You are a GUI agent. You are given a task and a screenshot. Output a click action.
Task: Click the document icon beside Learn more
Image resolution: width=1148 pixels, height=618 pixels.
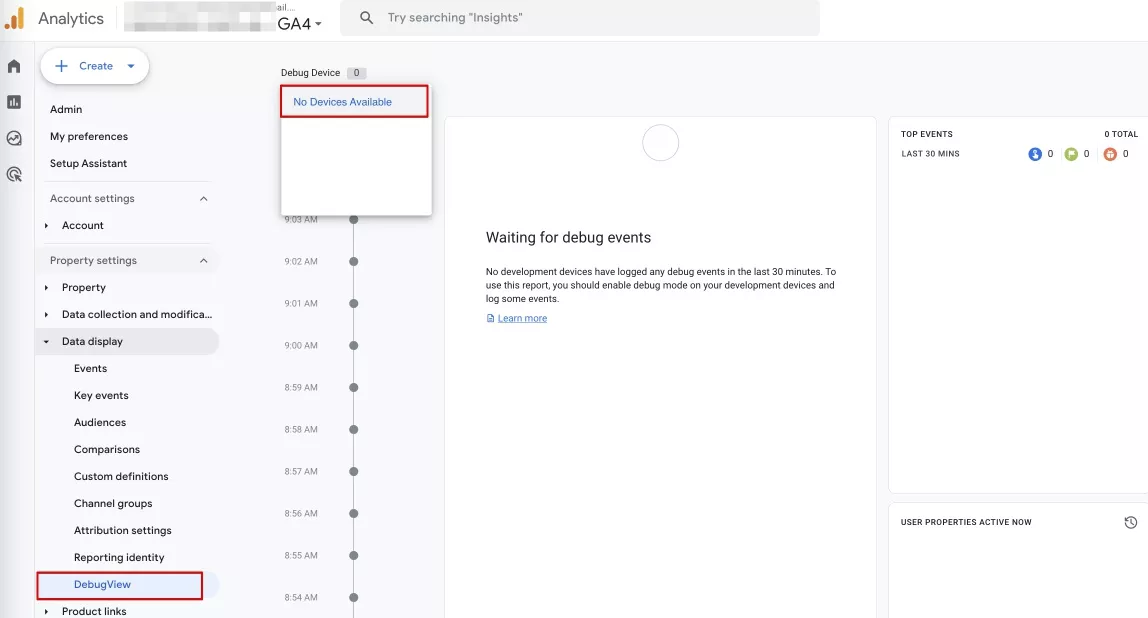click(x=491, y=319)
